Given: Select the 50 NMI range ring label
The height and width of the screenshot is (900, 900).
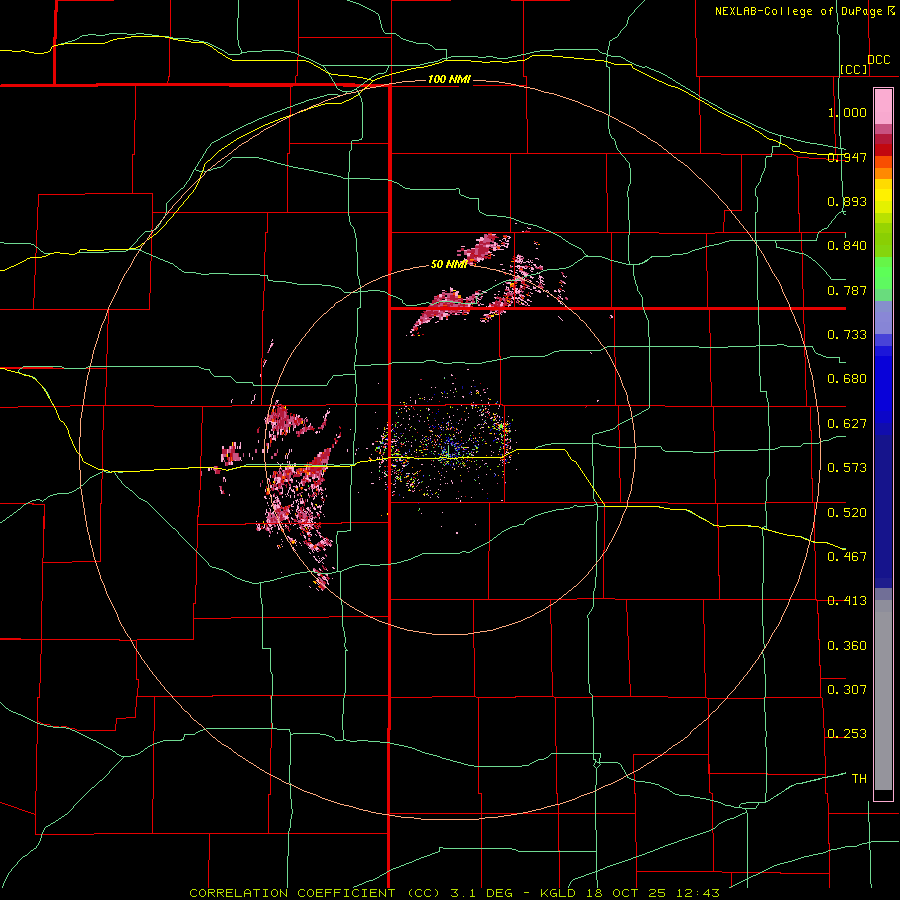Looking at the screenshot, I should (x=449, y=264).
